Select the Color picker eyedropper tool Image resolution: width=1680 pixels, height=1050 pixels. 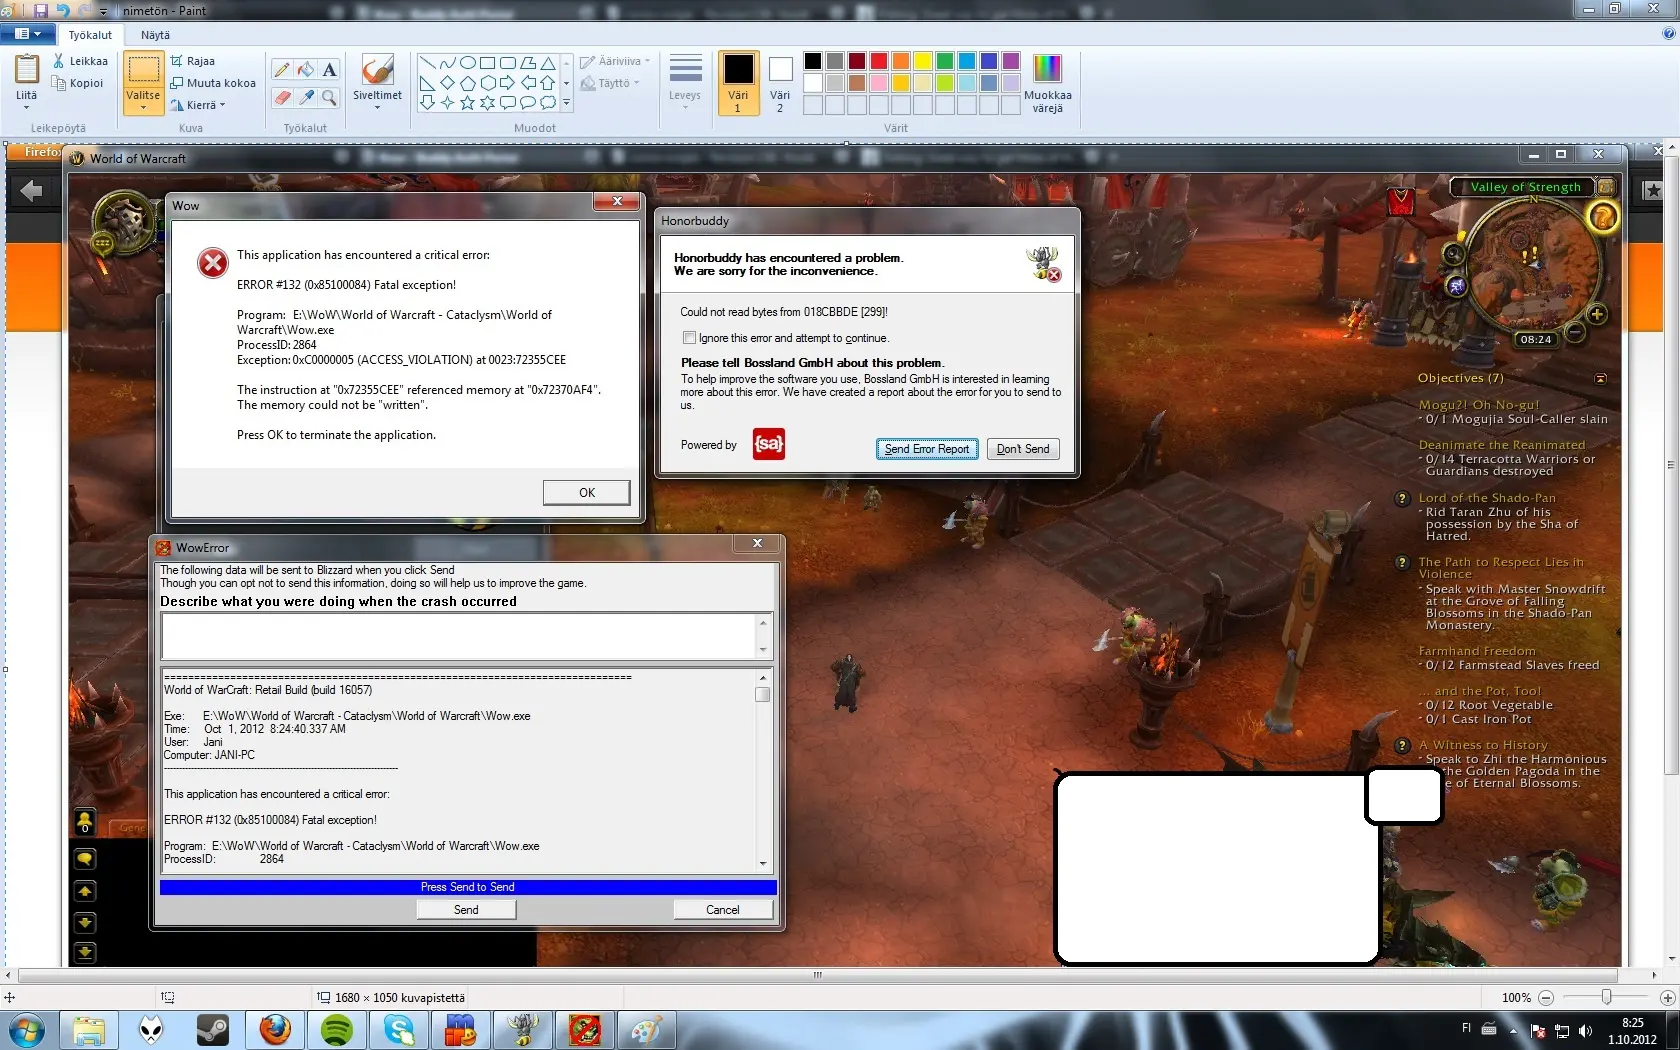point(306,97)
